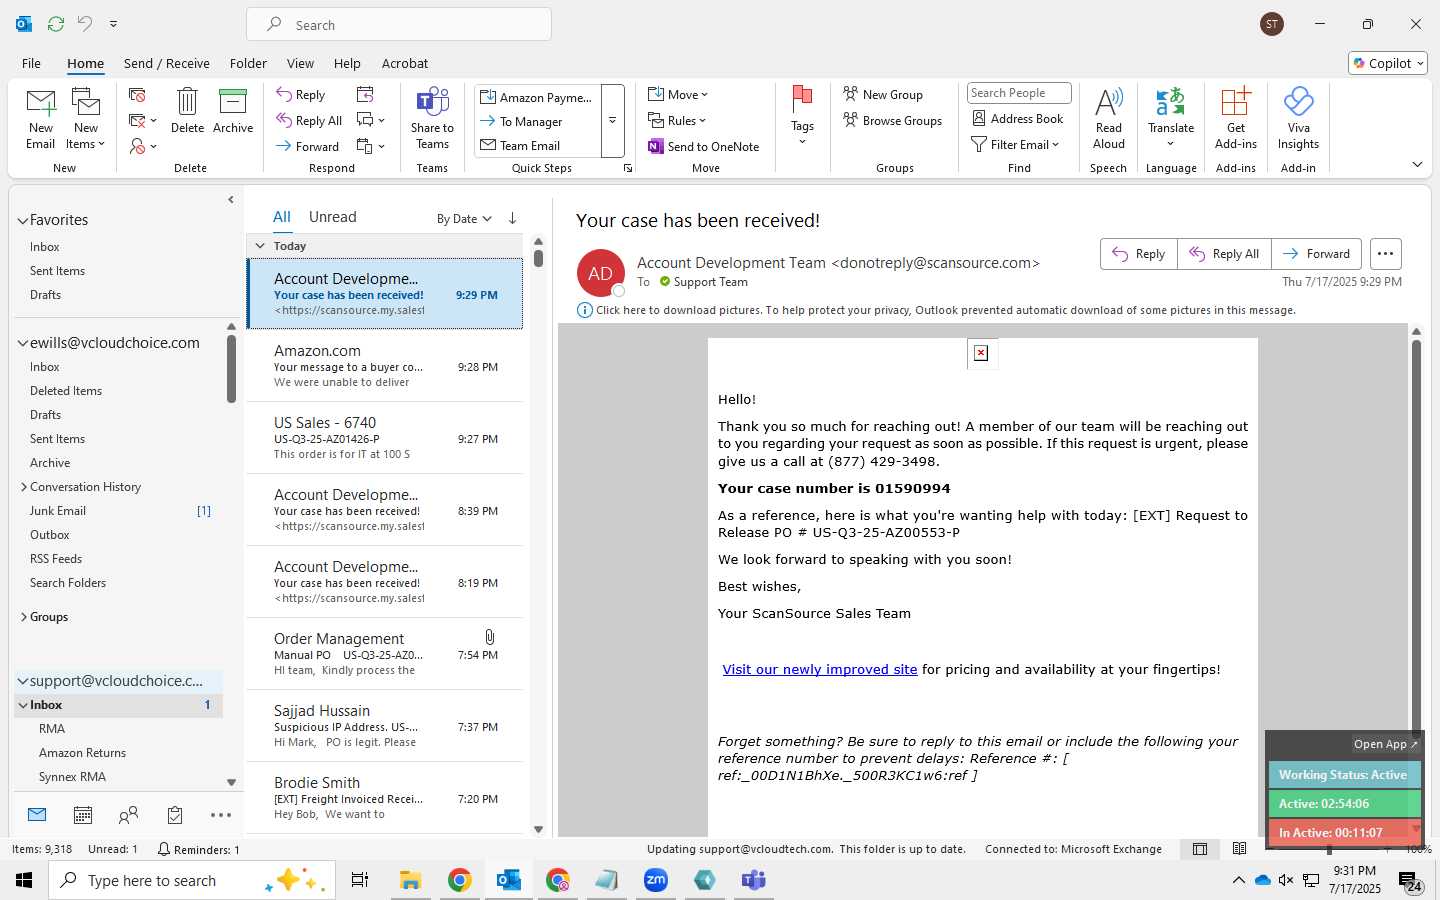This screenshot has height=900, width=1440.
Task: Expand the Groups section
Action: click(24, 617)
